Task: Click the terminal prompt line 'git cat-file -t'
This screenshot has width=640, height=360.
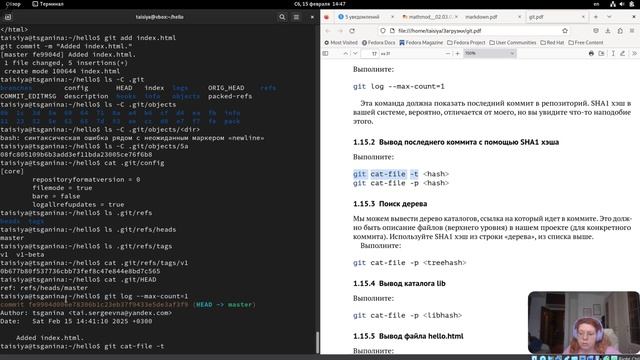Action: 82,346
